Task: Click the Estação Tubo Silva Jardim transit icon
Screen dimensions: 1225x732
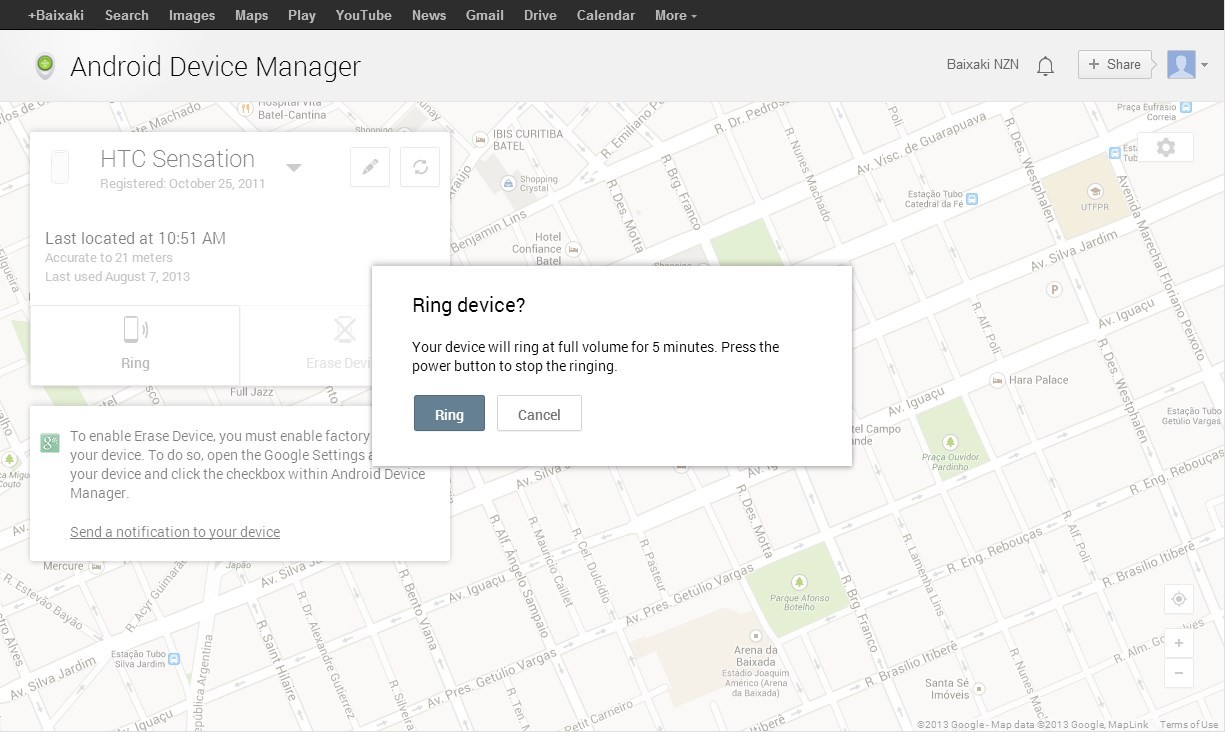Action: 175,659
